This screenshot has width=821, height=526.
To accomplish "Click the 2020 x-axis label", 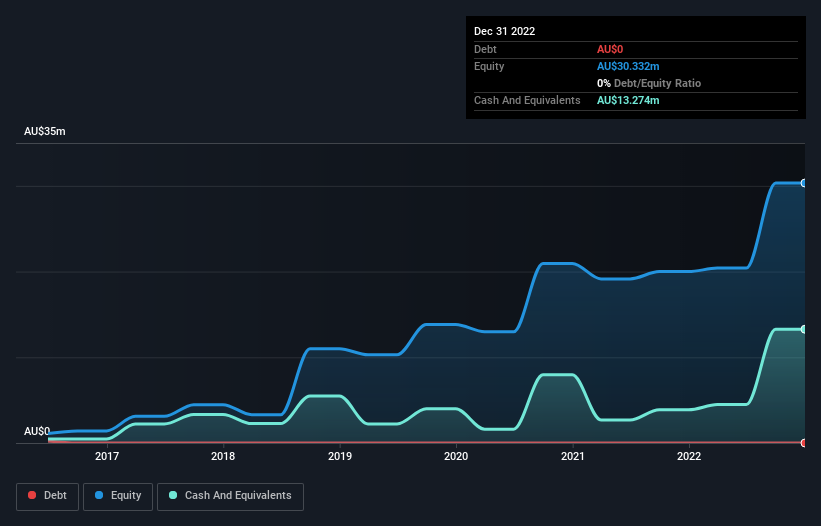I will click(x=456, y=456).
